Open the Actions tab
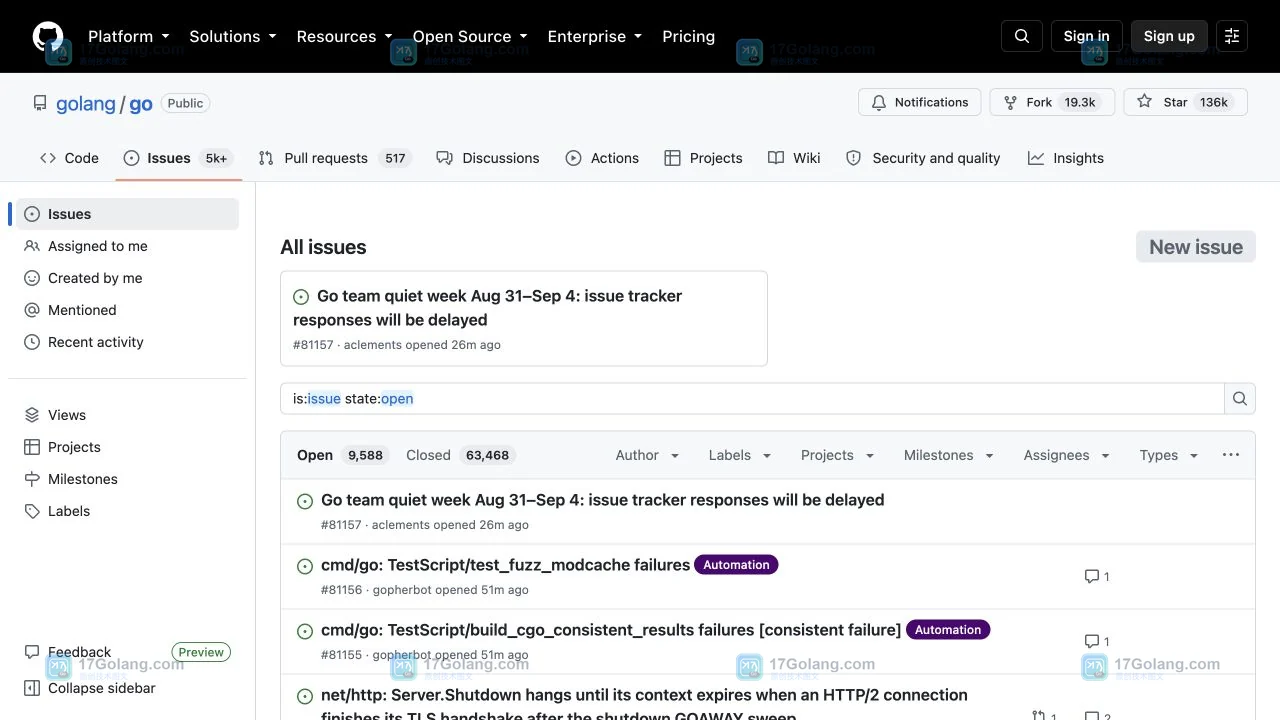The width and height of the screenshot is (1280, 720). point(602,158)
